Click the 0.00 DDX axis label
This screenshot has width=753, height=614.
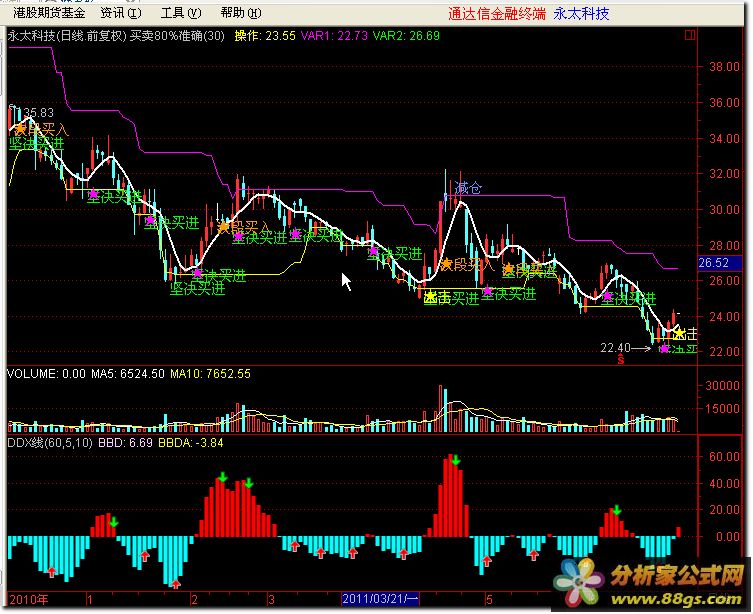(728, 536)
